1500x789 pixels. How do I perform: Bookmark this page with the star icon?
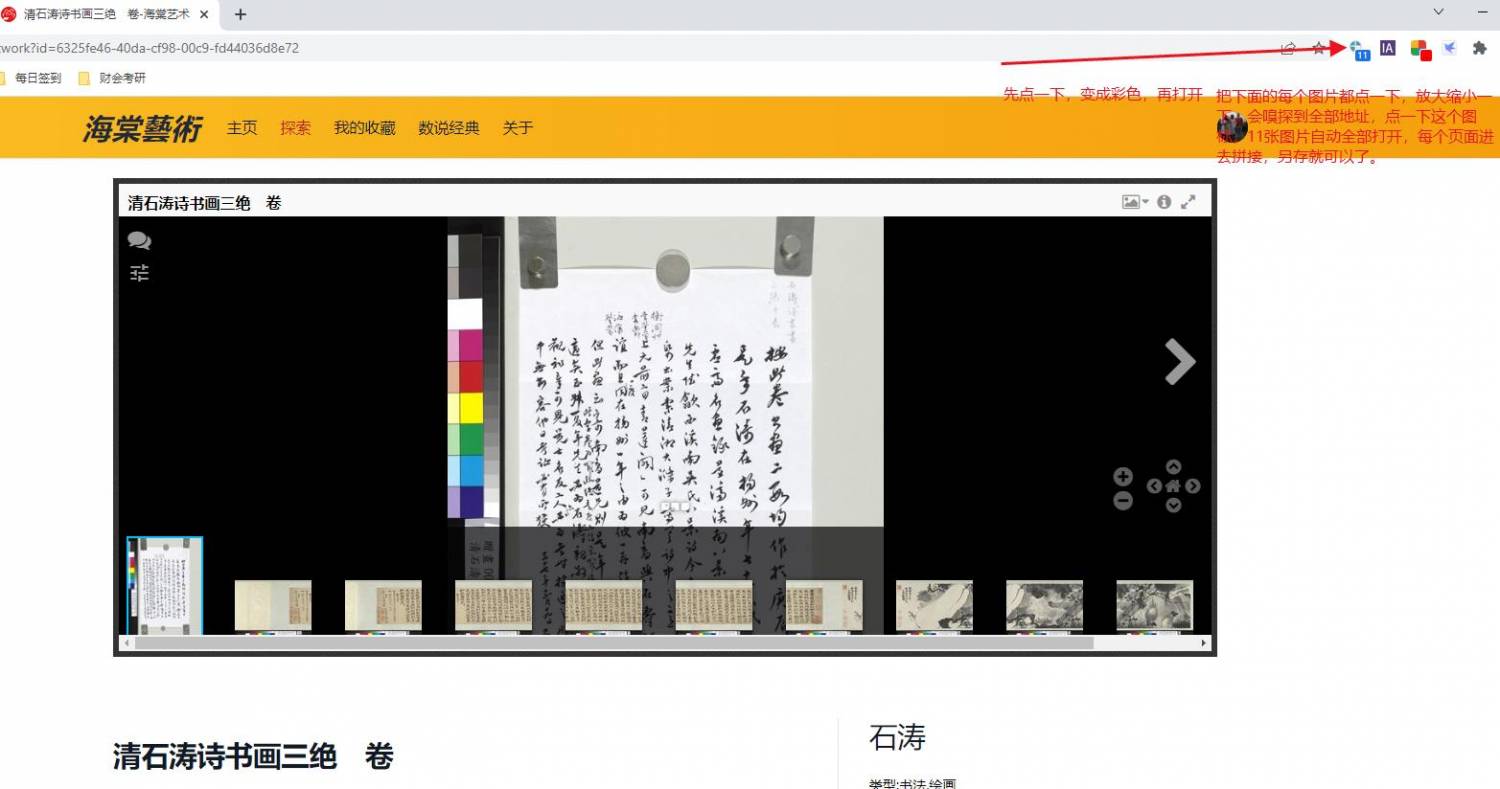pyautogui.click(x=1319, y=48)
